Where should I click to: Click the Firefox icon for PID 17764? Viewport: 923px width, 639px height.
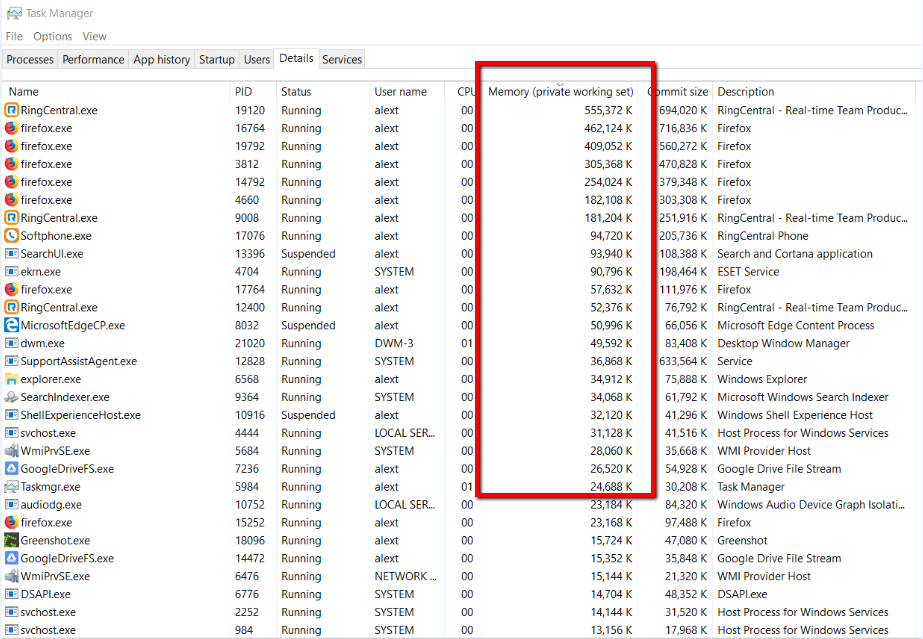pos(11,289)
